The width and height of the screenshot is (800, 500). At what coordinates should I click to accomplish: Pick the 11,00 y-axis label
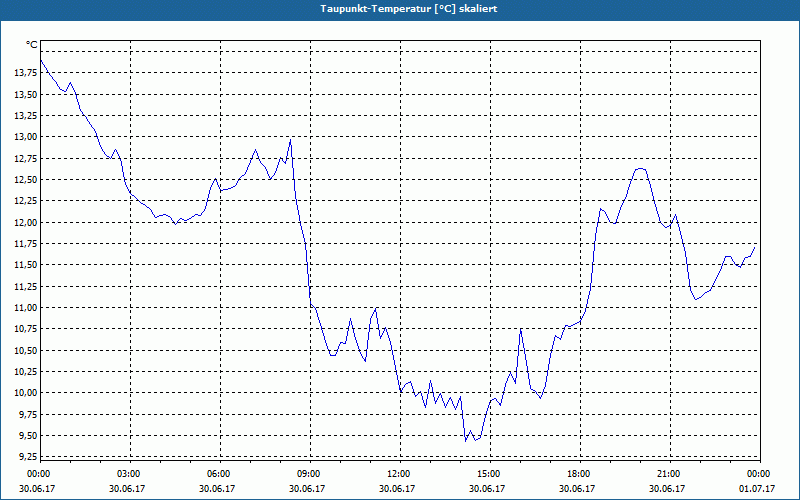26,308
